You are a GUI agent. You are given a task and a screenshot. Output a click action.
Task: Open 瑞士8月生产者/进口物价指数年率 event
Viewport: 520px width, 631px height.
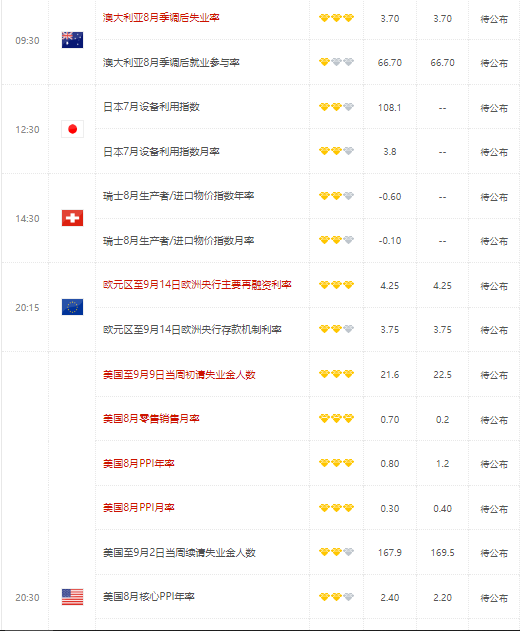(x=179, y=196)
